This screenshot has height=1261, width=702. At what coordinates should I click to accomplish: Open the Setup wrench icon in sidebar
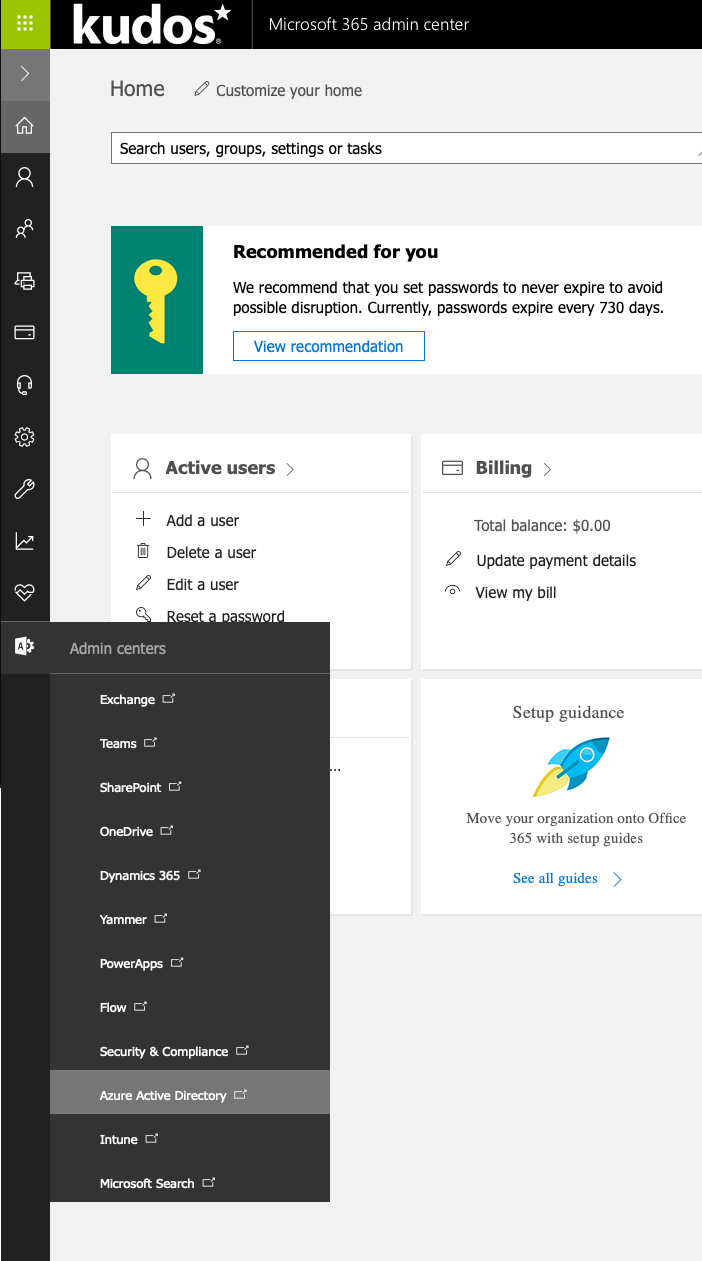25,489
